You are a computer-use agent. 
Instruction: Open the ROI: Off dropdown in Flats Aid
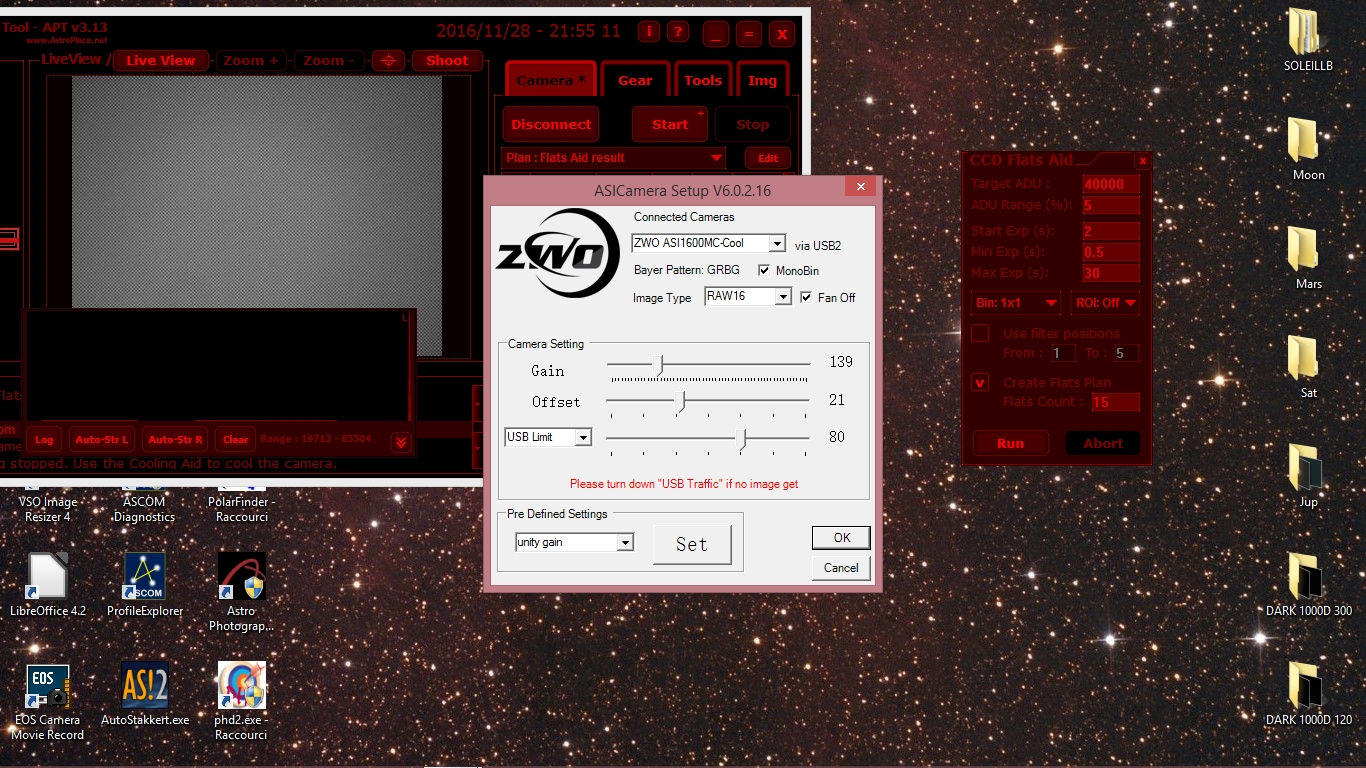(x=1104, y=302)
